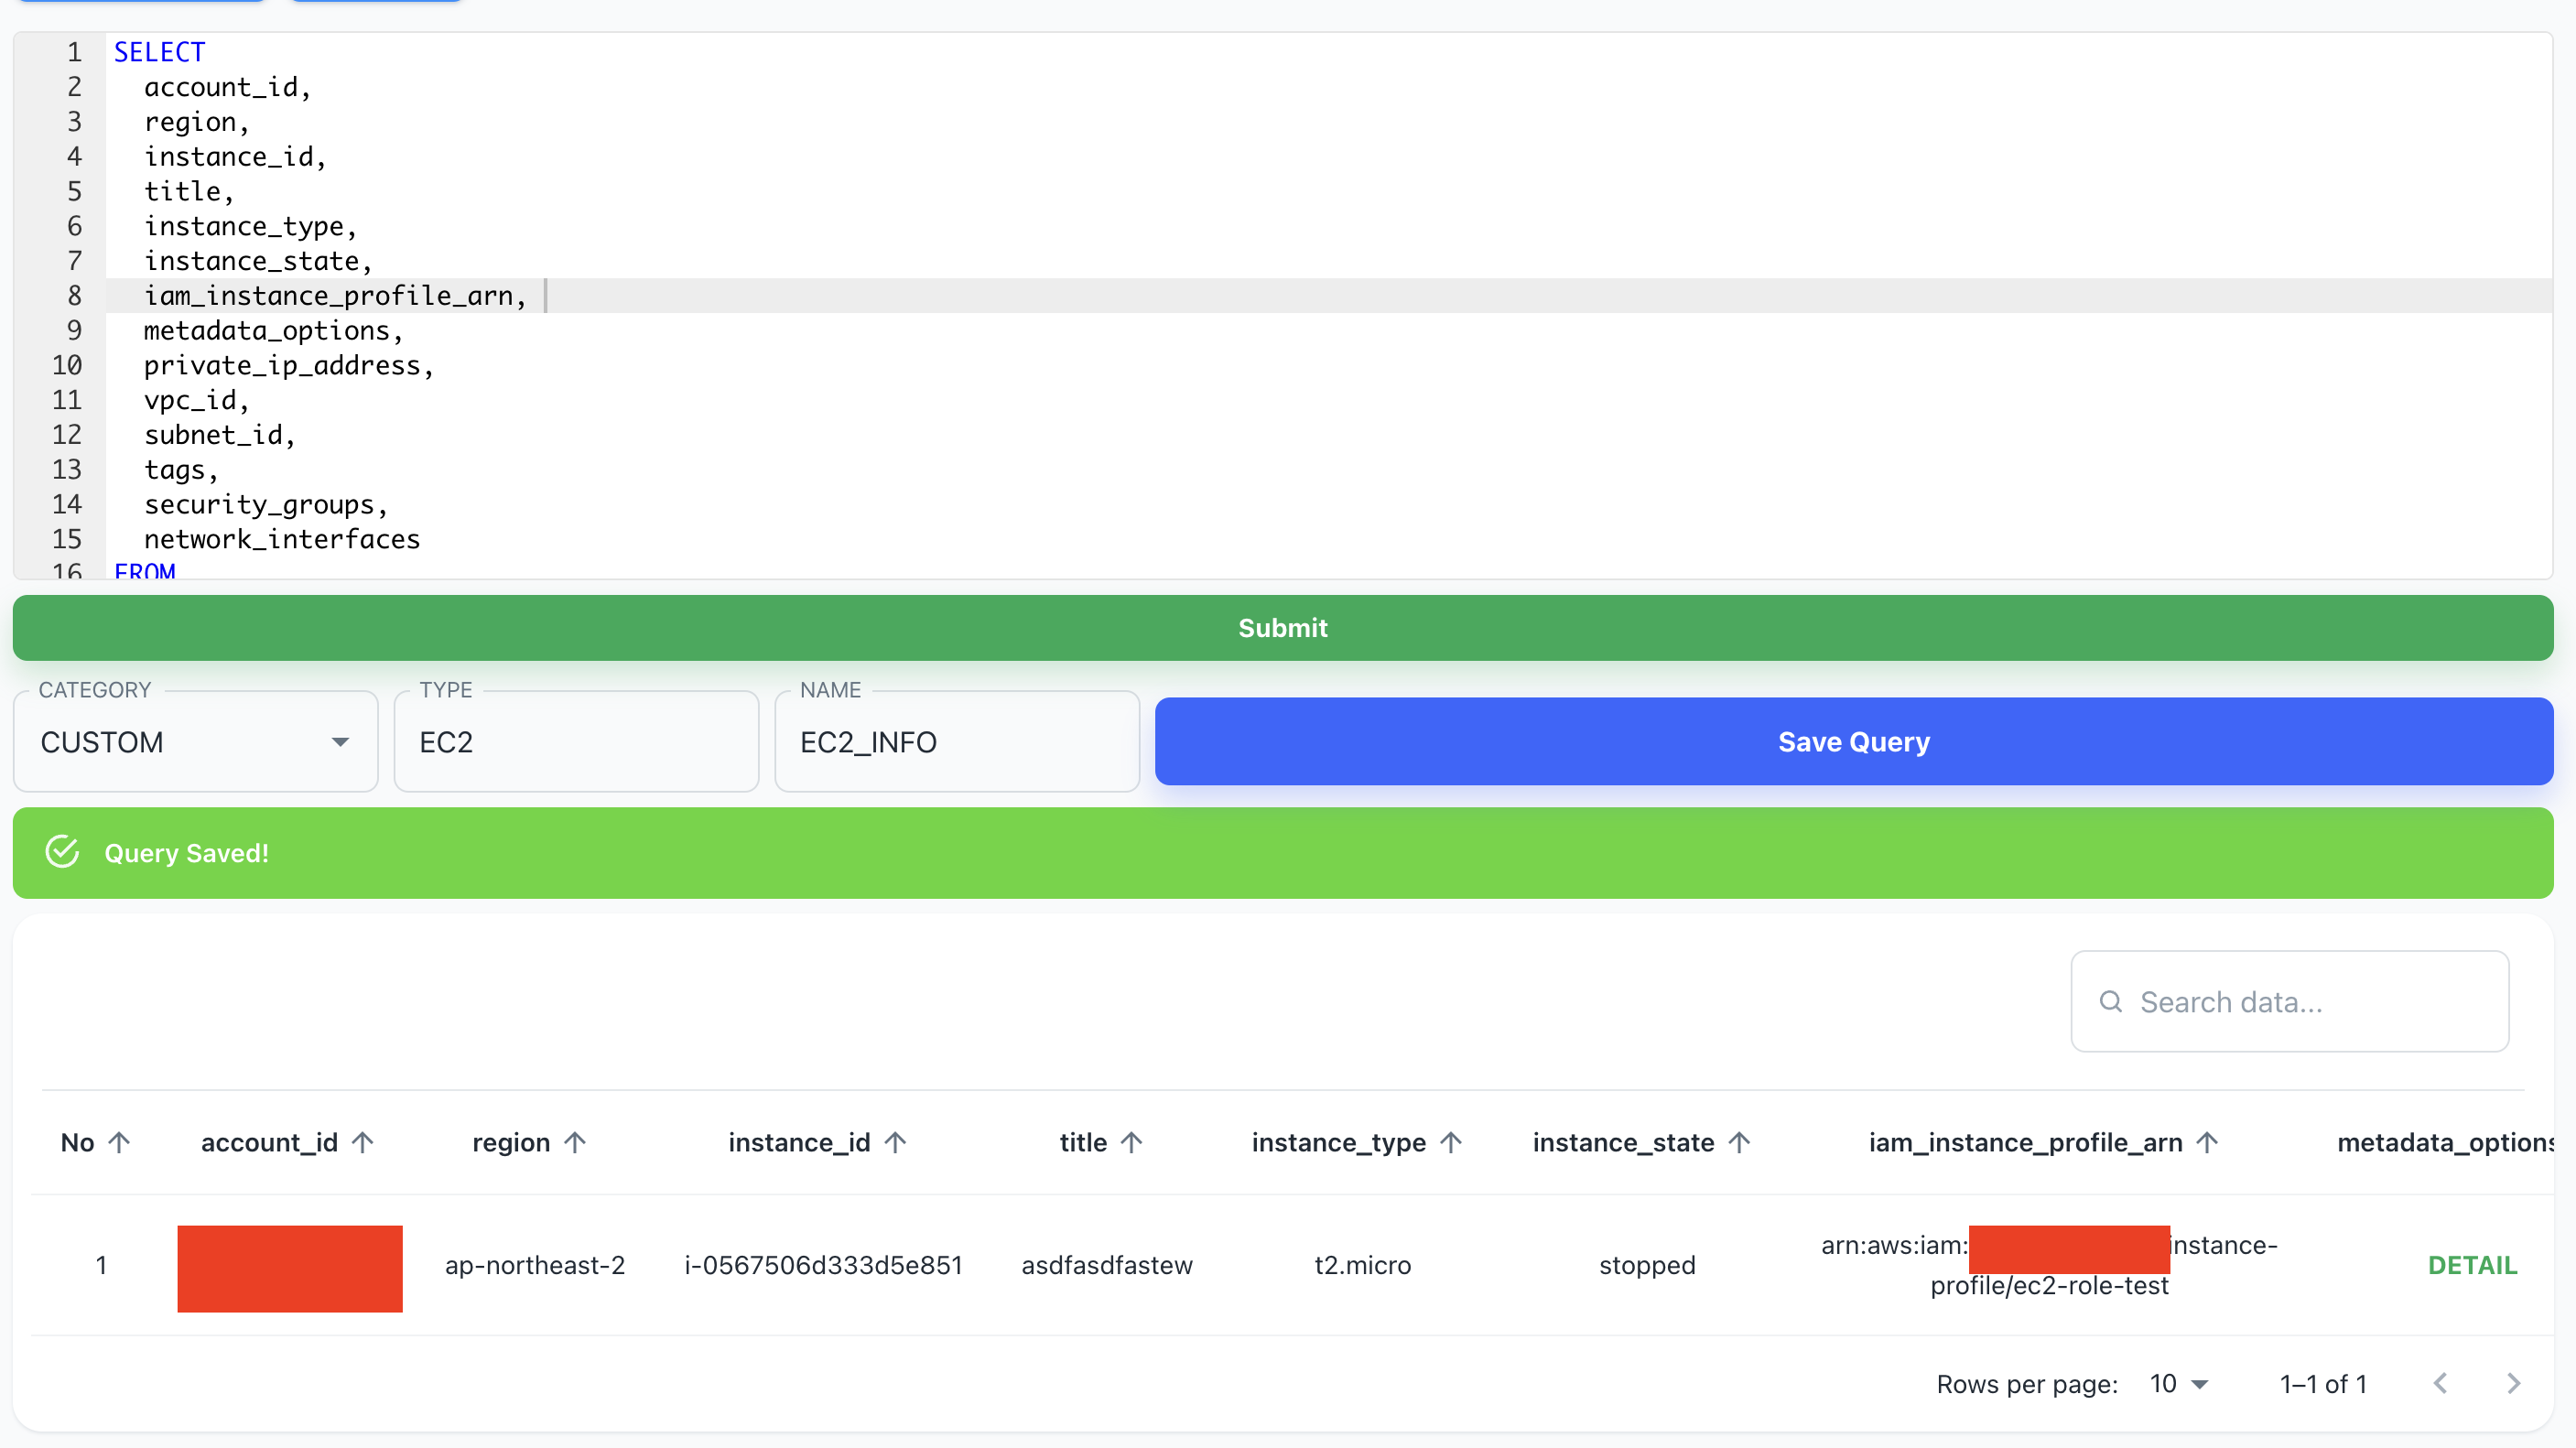Submit the SQL query
Viewport: 2576px width, 1448px height.
click(x=1283, y=628)
